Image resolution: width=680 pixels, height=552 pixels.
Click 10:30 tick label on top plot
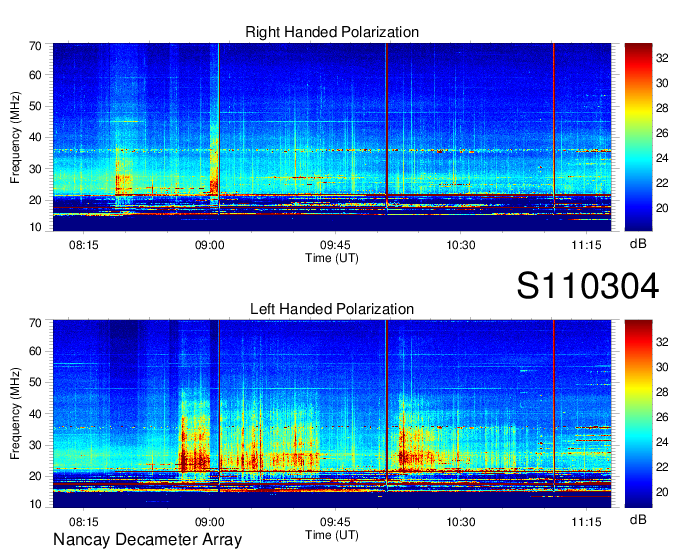click(x=461, y=245)
